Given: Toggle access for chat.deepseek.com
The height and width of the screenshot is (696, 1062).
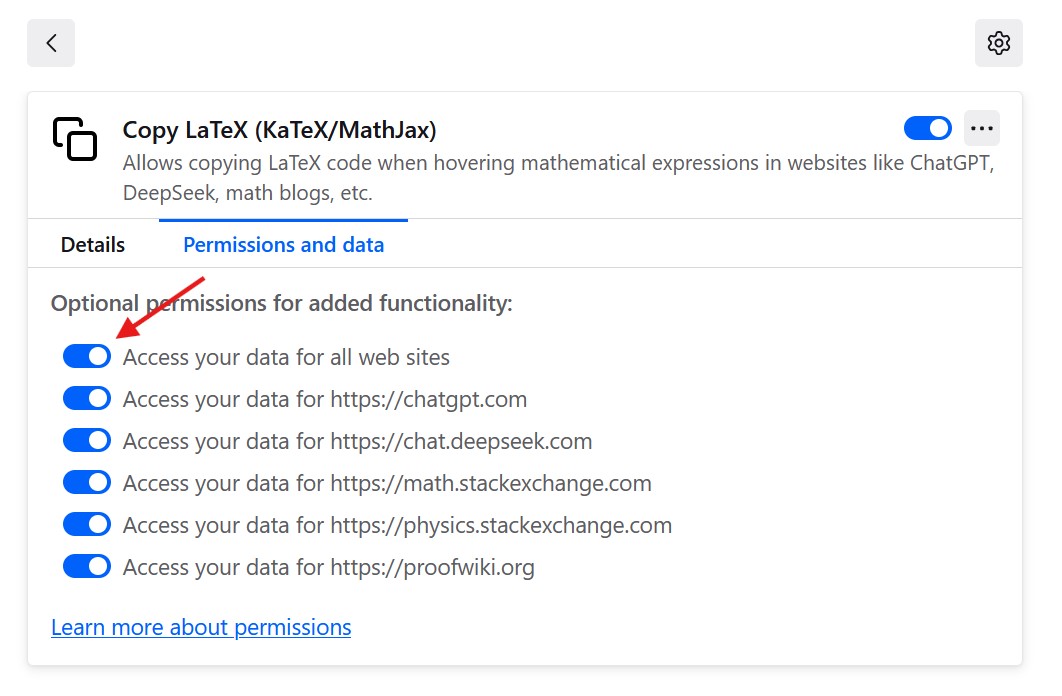Looking at the screenshot, I should pos(86,440).
